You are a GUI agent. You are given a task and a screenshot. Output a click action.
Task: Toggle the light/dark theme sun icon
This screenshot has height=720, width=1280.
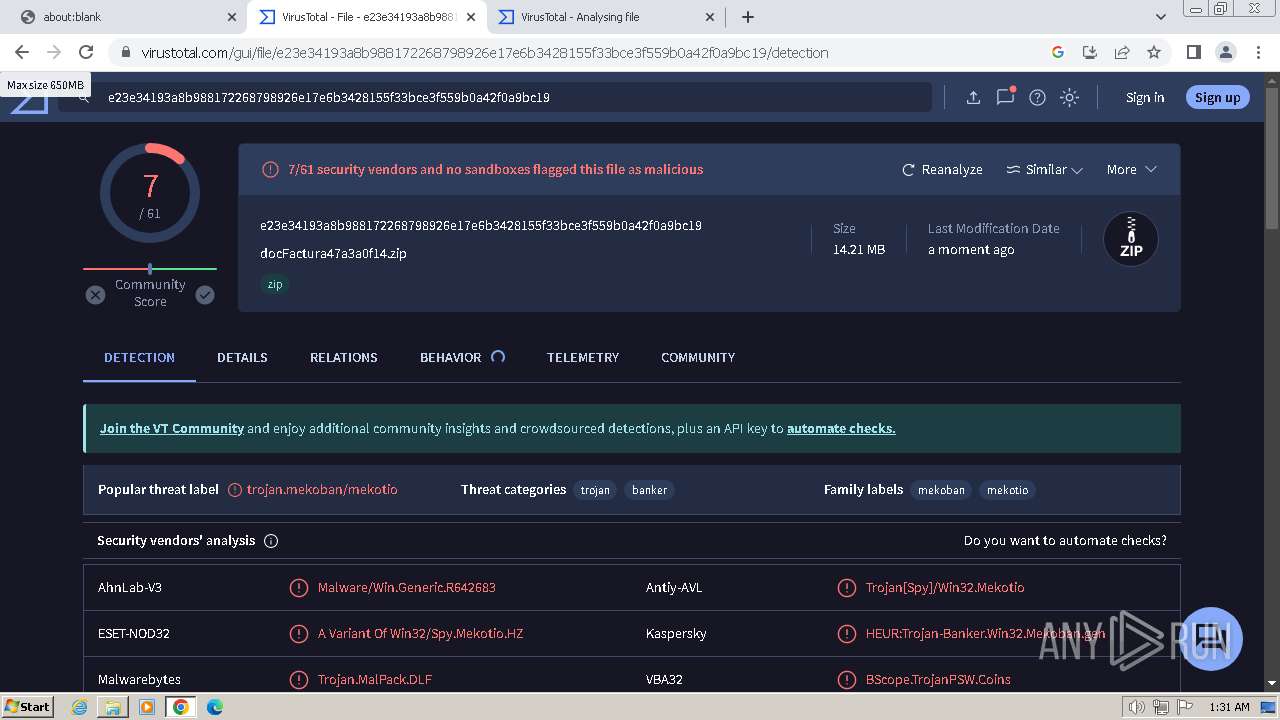tap(1070, 97)
